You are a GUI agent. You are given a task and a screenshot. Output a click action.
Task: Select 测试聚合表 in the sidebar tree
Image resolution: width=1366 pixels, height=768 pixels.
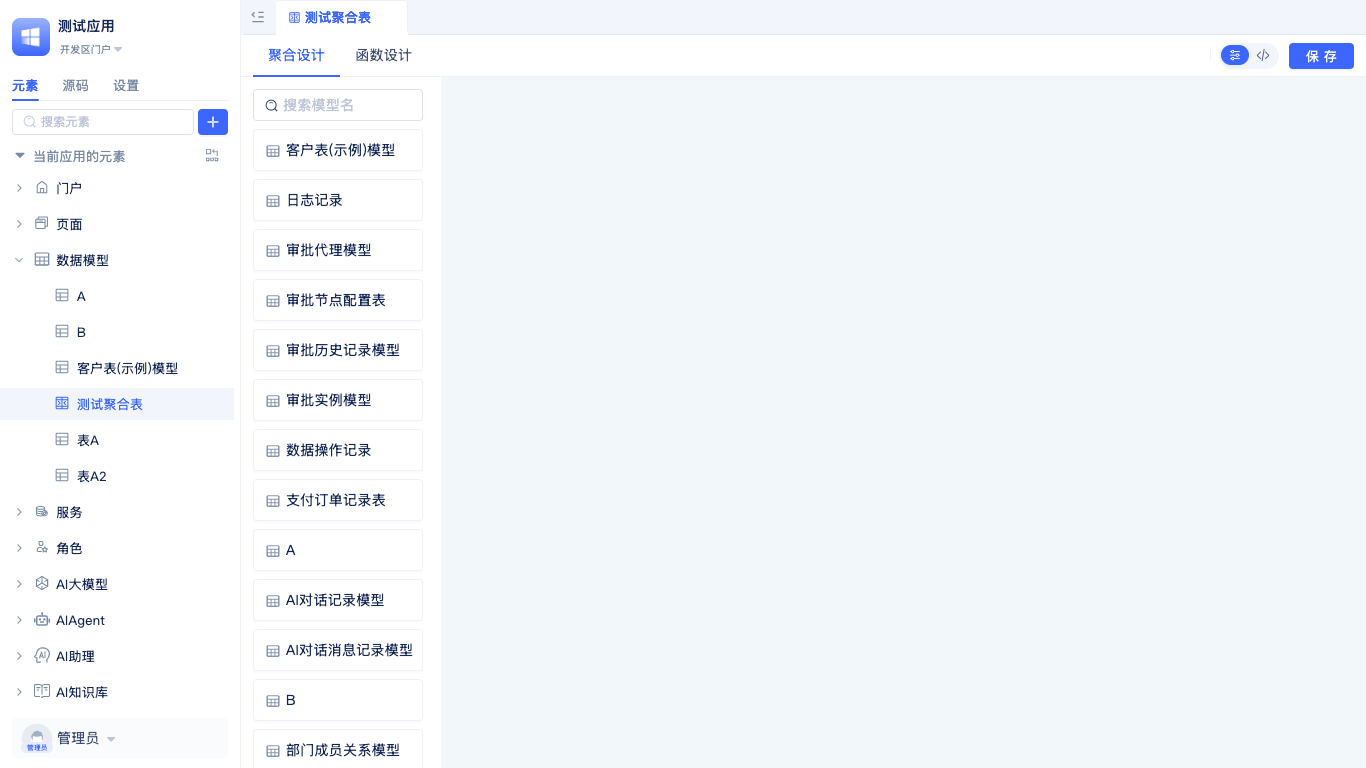pyautogui.click(x=117, y=404)
